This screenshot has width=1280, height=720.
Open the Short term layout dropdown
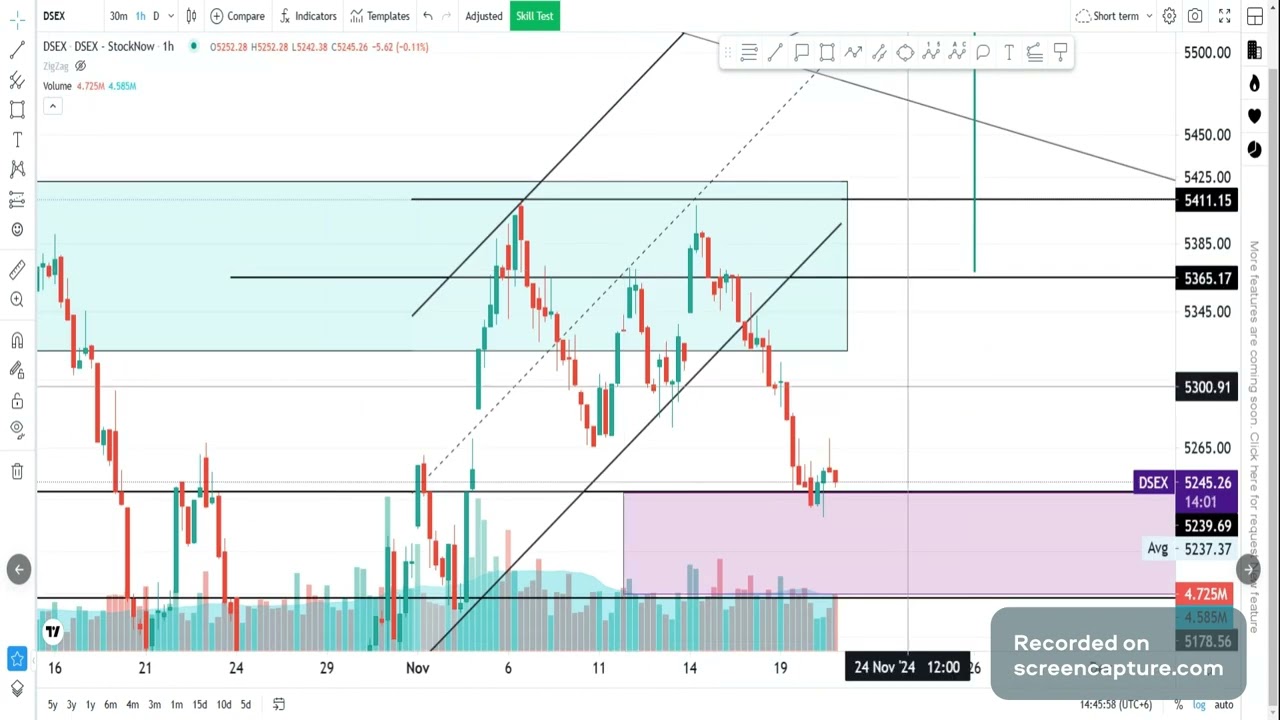(1114, 16)
